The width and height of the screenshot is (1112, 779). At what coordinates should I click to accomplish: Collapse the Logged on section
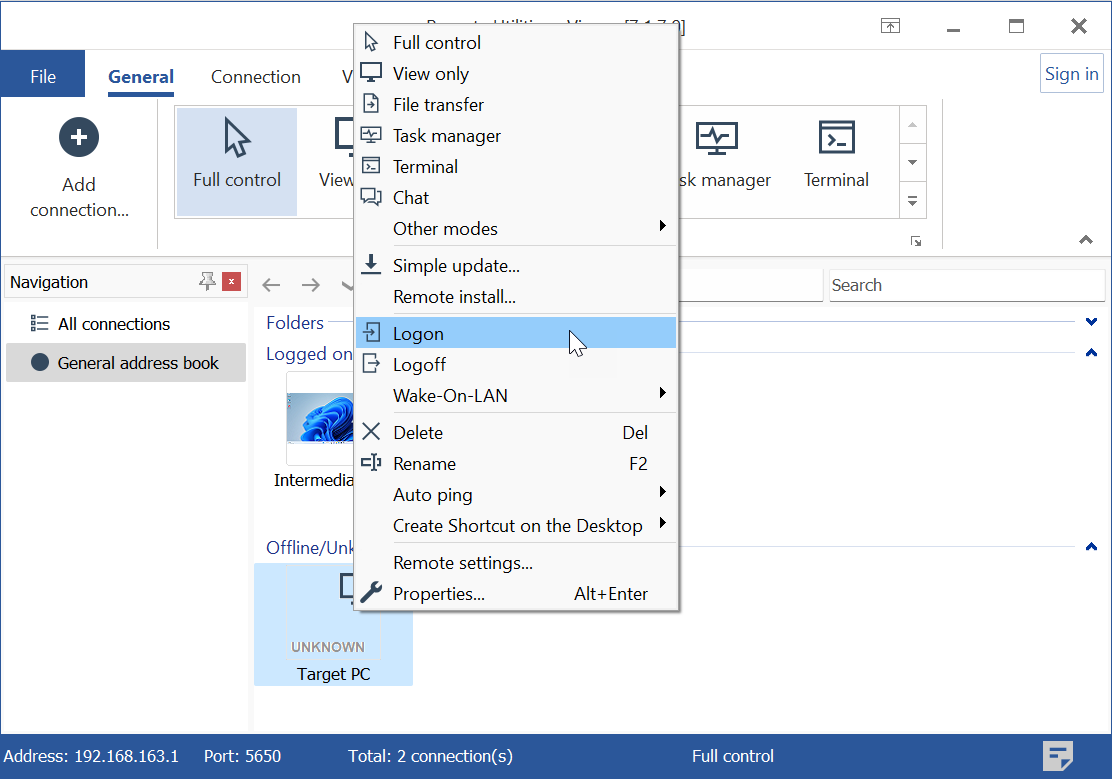(1091, 353)
